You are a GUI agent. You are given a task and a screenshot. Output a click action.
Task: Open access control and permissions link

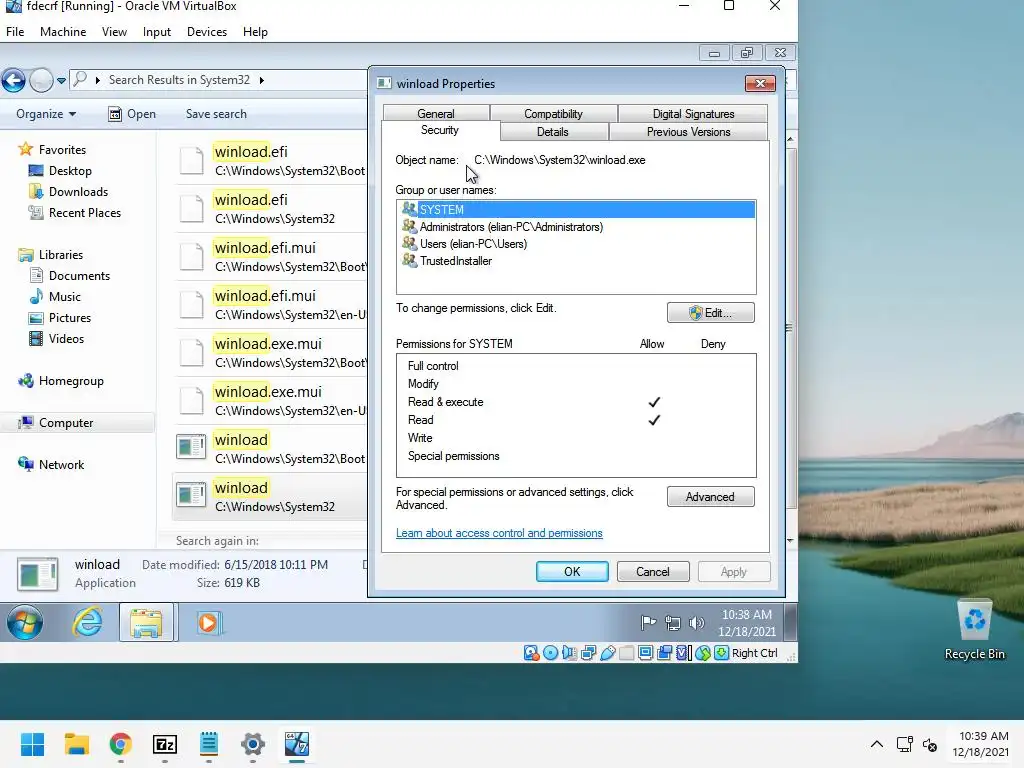pyautogui.click(x=499, y=533)
